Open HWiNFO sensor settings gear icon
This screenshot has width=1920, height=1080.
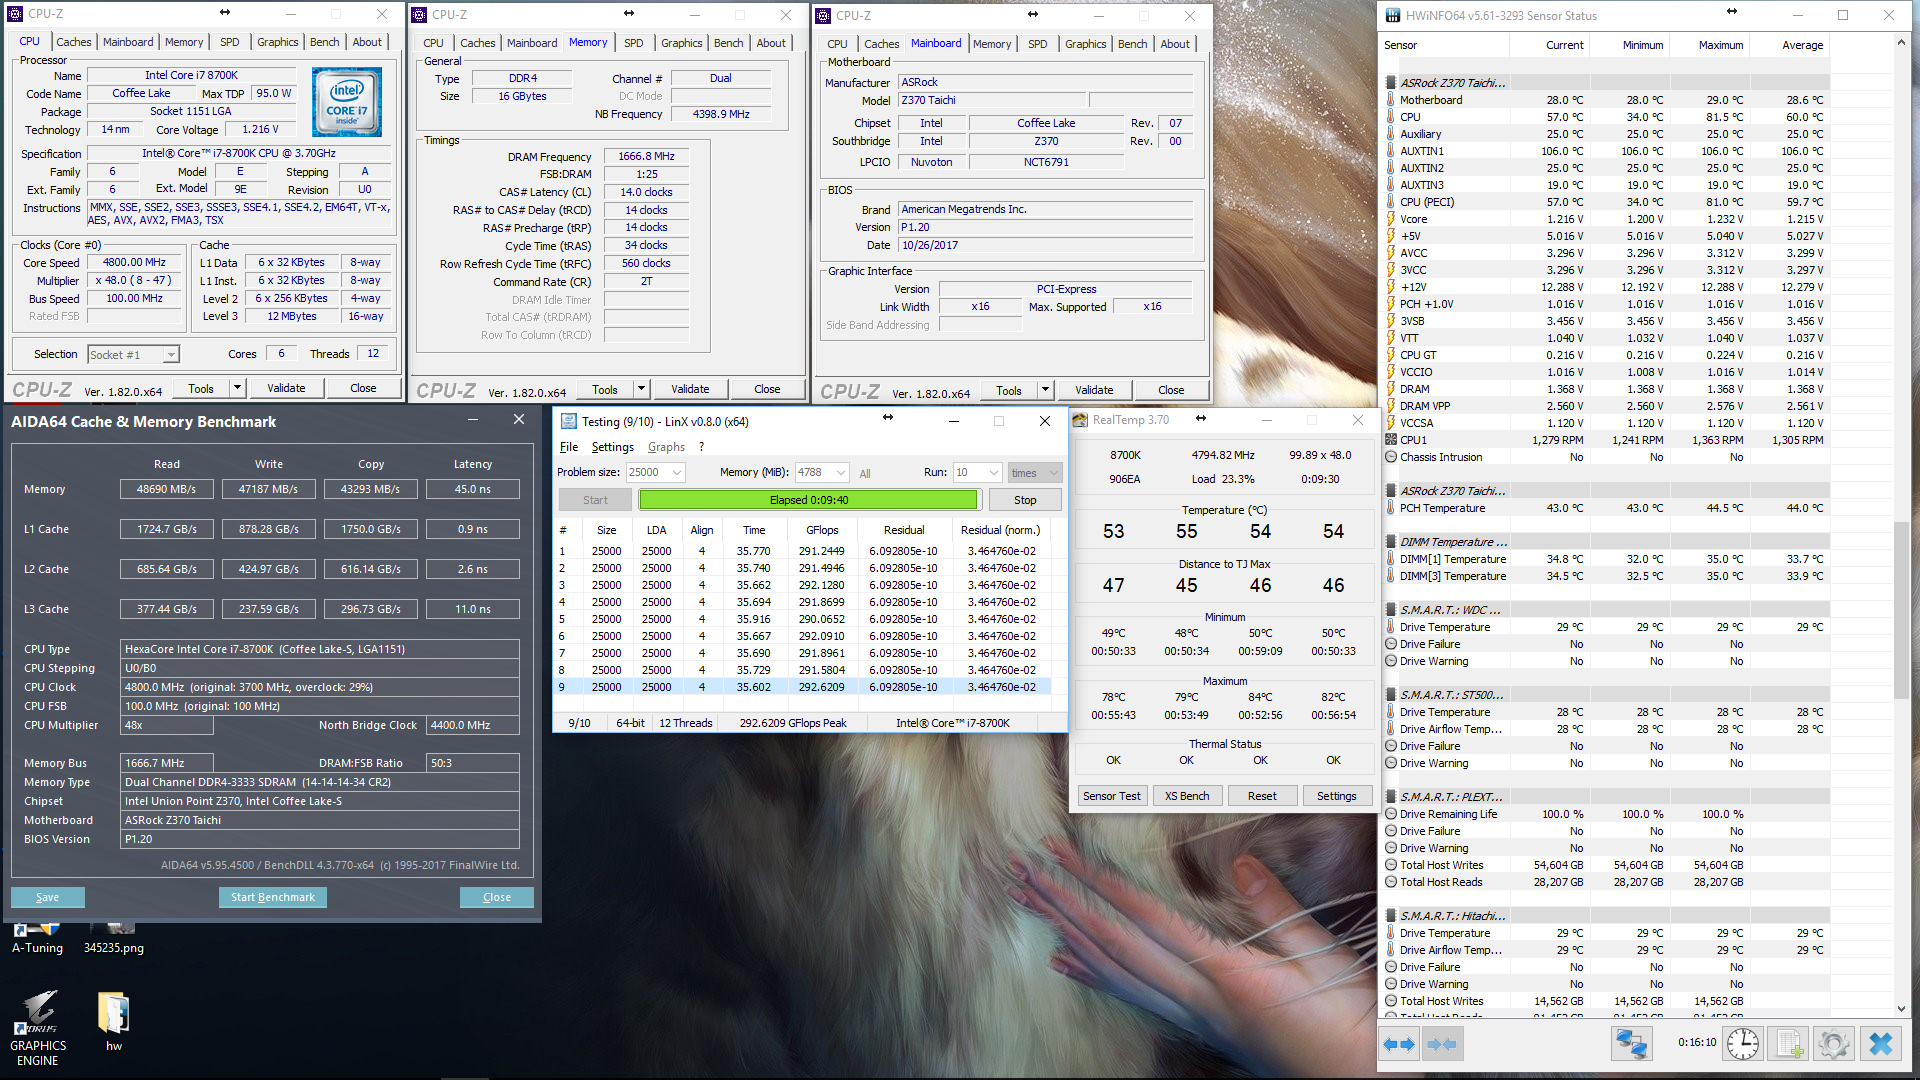1834,1044
